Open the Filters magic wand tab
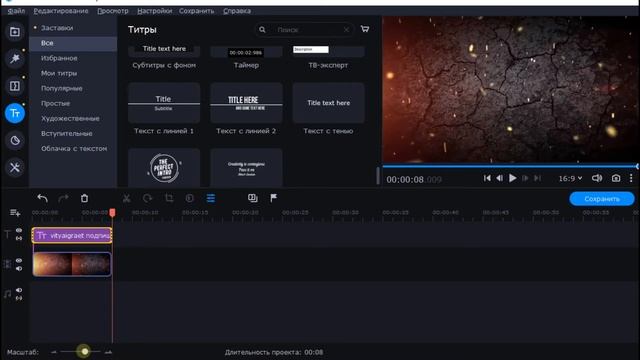This screenshot has width=640, height=360. 15,59
